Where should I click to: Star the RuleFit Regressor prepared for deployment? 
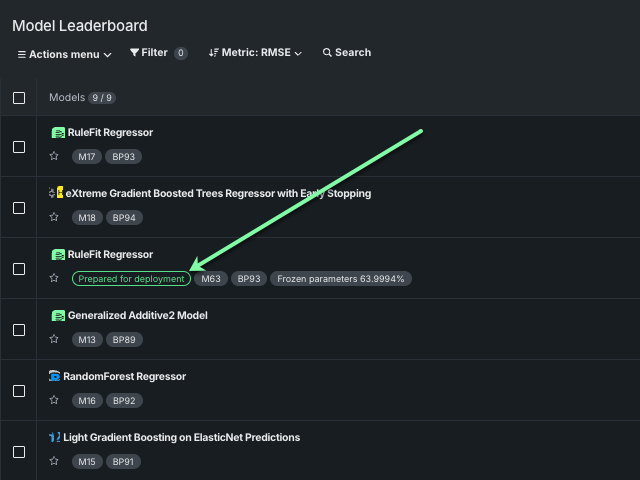[55, 278]
